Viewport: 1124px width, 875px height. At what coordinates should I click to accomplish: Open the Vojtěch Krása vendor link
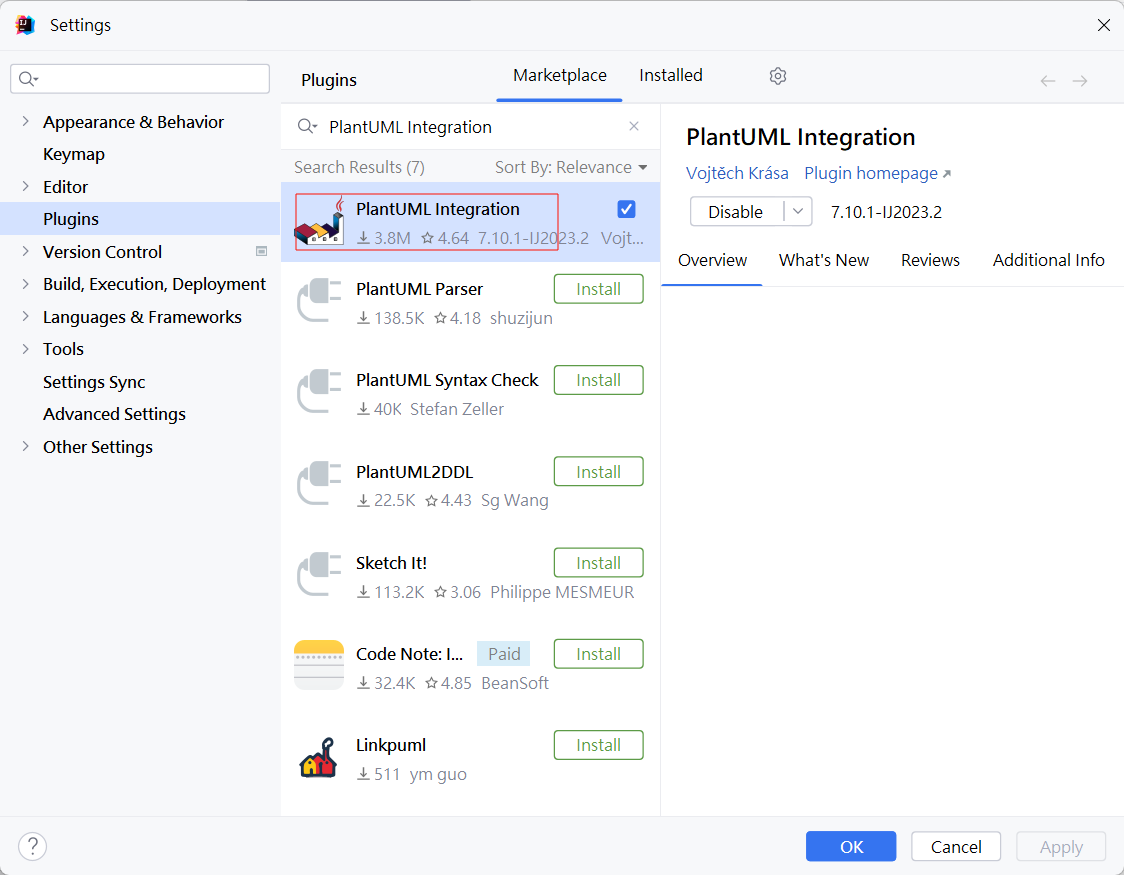coord(737,173)
